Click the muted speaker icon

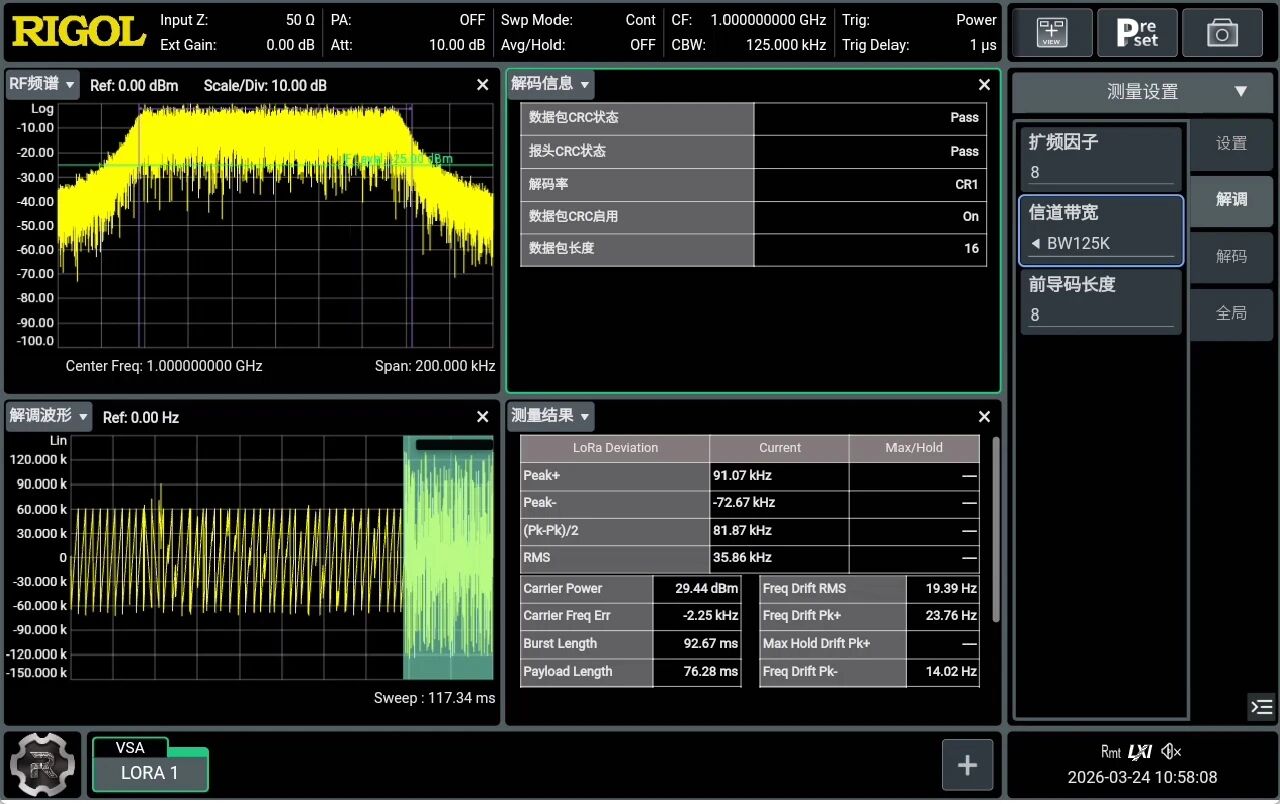[x=1172, y=752]
